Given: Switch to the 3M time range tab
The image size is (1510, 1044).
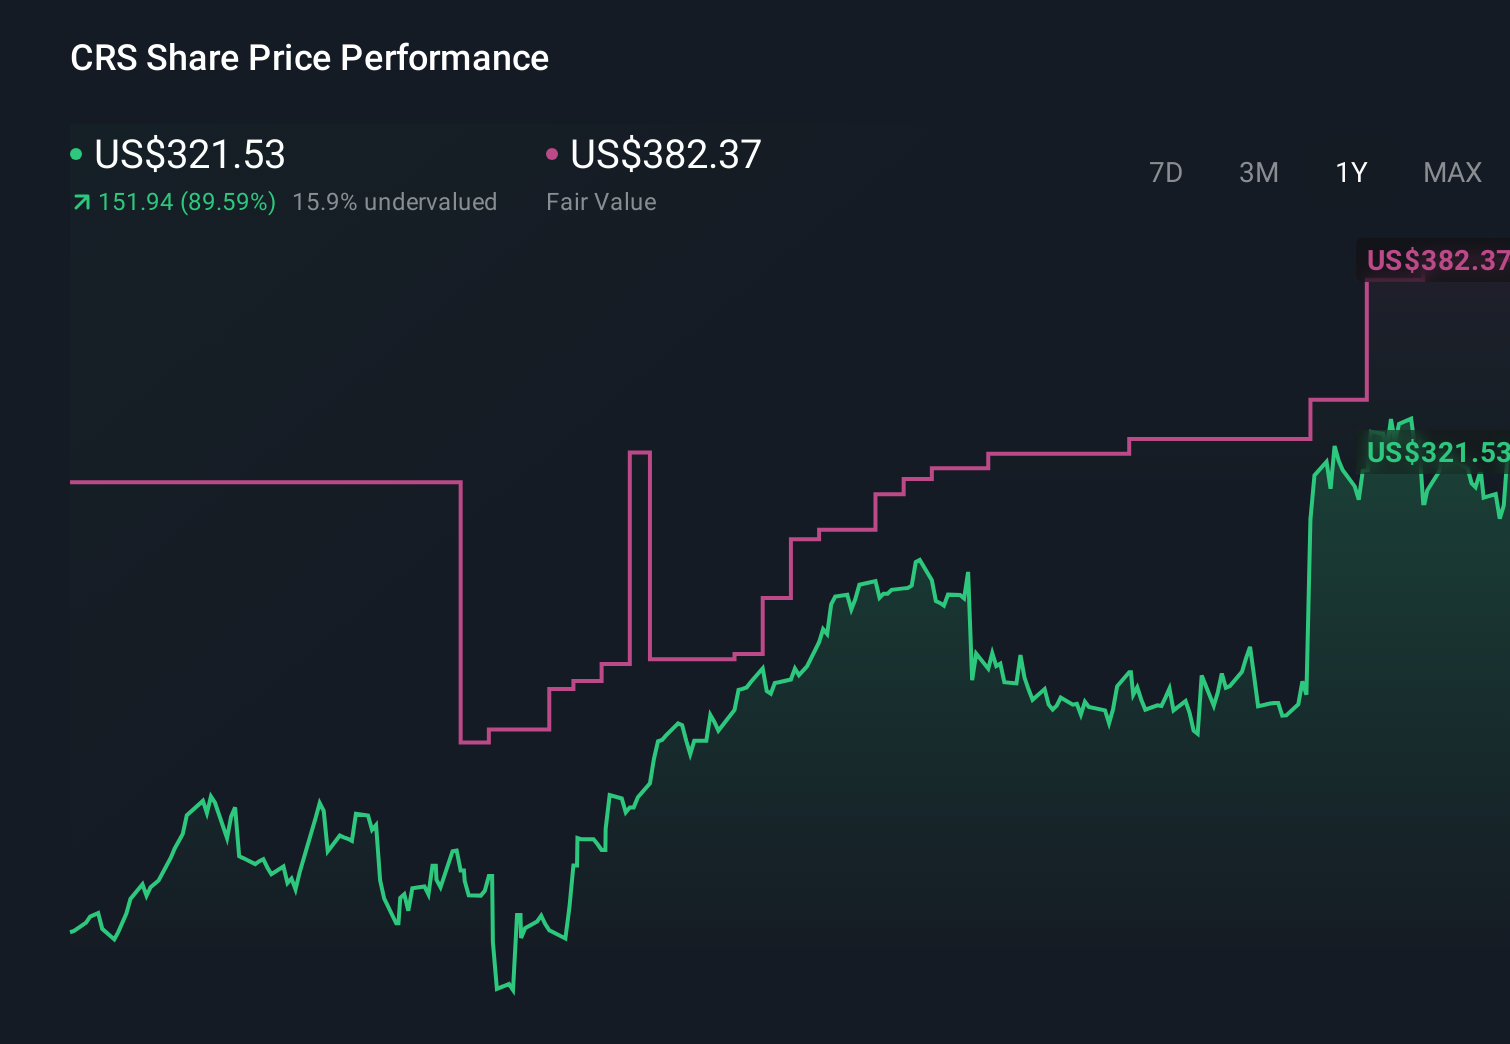Looking at the screenshot, I should (1258, 172).
